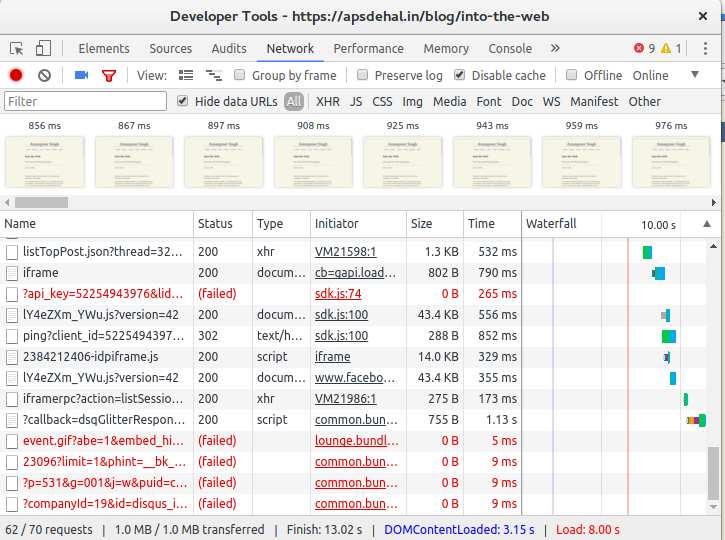Screen dimensions: 725x540
Task: Open the sdk.js:74 initiator link
Action: tap(338, 293)
